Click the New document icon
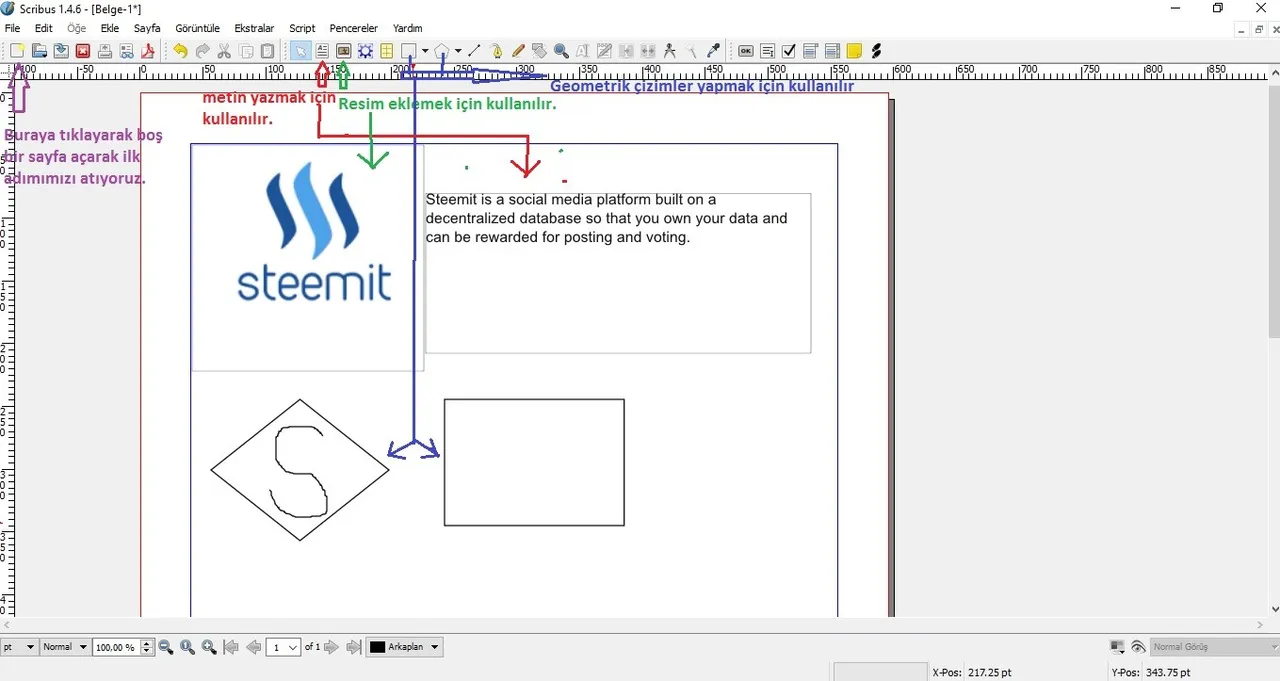 coord(17,51)
